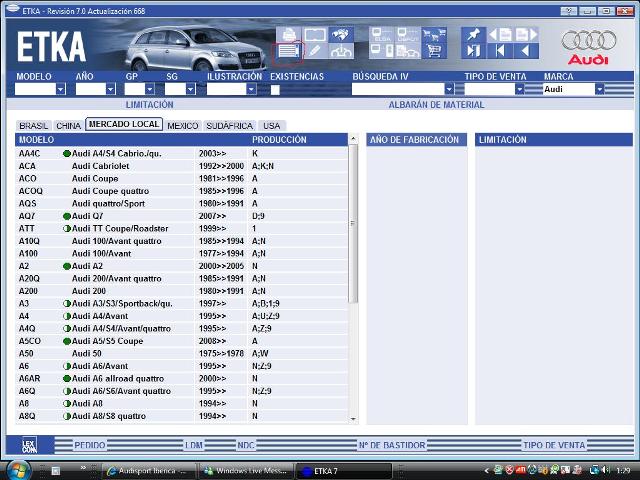The height and width of the screenshot is (480, 640).
Task: Select the Audi Coupe quattro row
Action: click(182, 191)
